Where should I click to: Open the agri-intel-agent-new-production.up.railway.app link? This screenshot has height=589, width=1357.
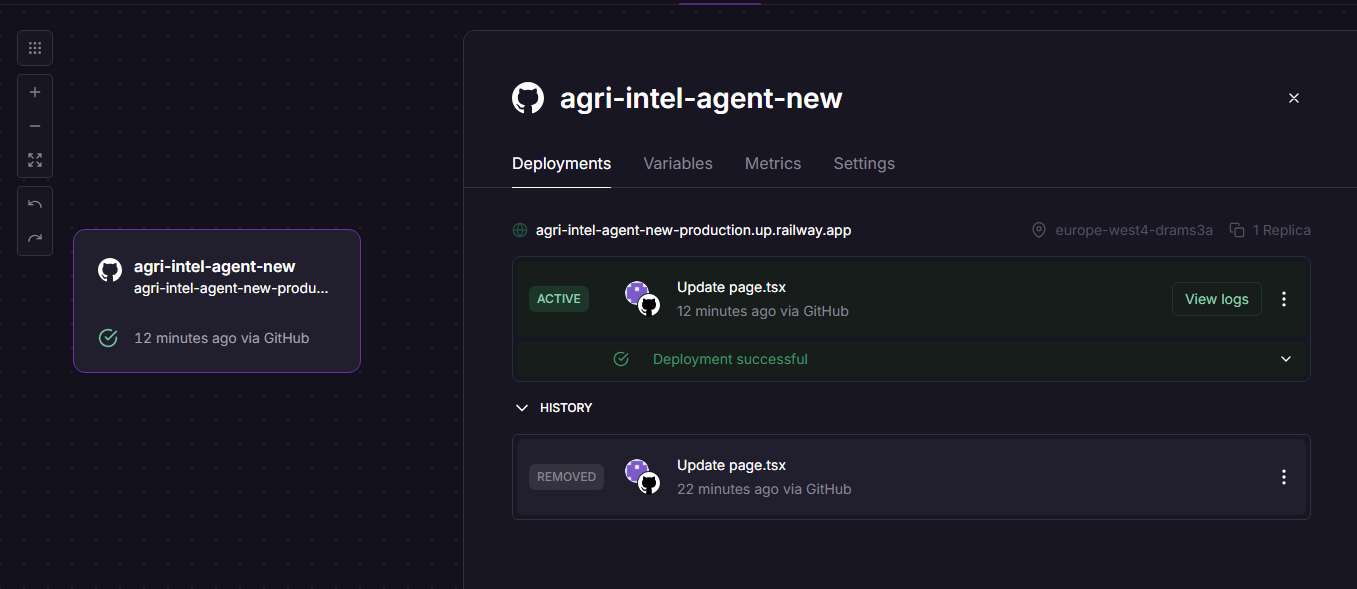pyautogui.click(x=694, y=230)
